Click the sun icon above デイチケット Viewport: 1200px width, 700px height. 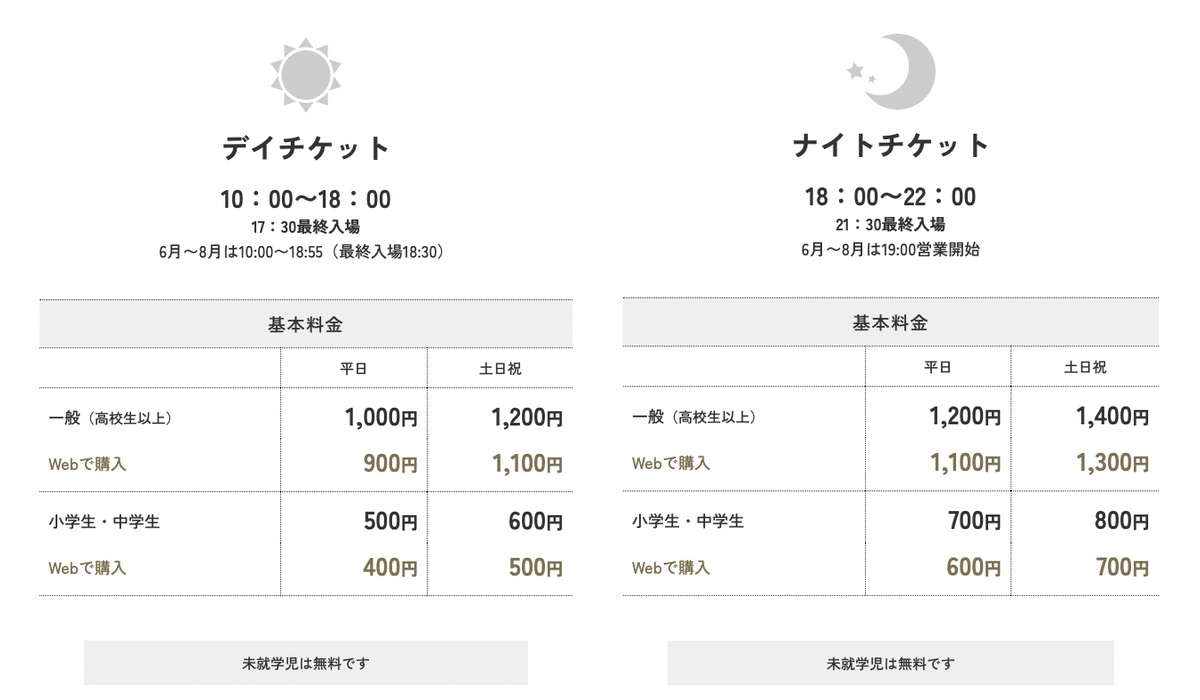click(305, 73)
